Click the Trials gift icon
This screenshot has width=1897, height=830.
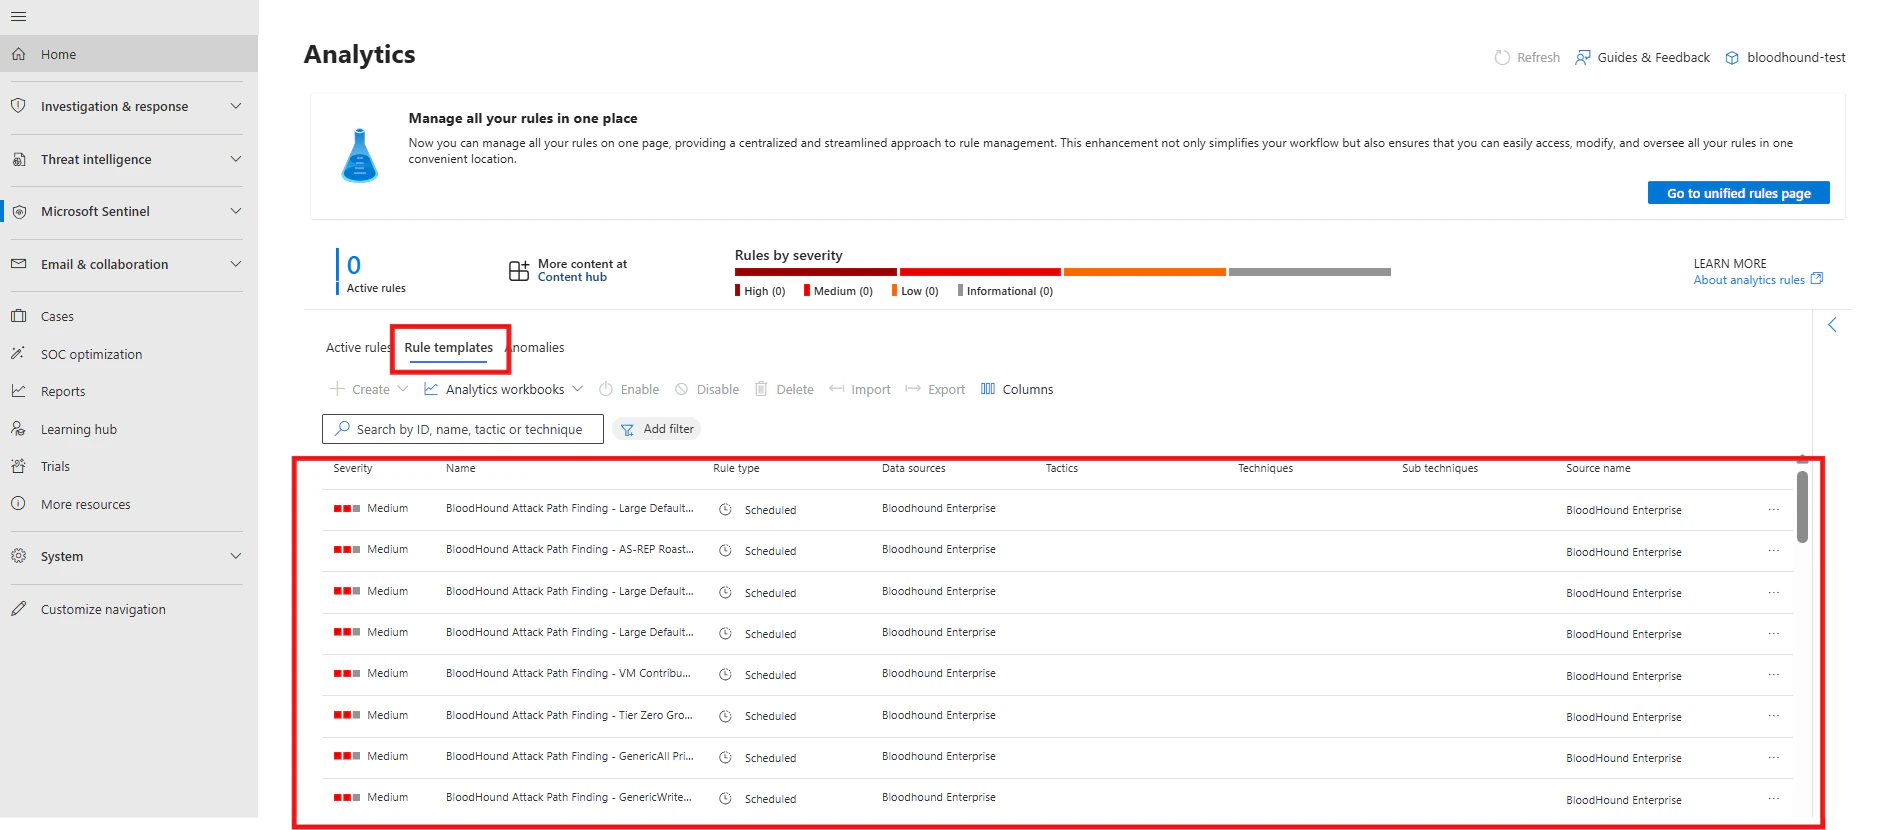18,466
